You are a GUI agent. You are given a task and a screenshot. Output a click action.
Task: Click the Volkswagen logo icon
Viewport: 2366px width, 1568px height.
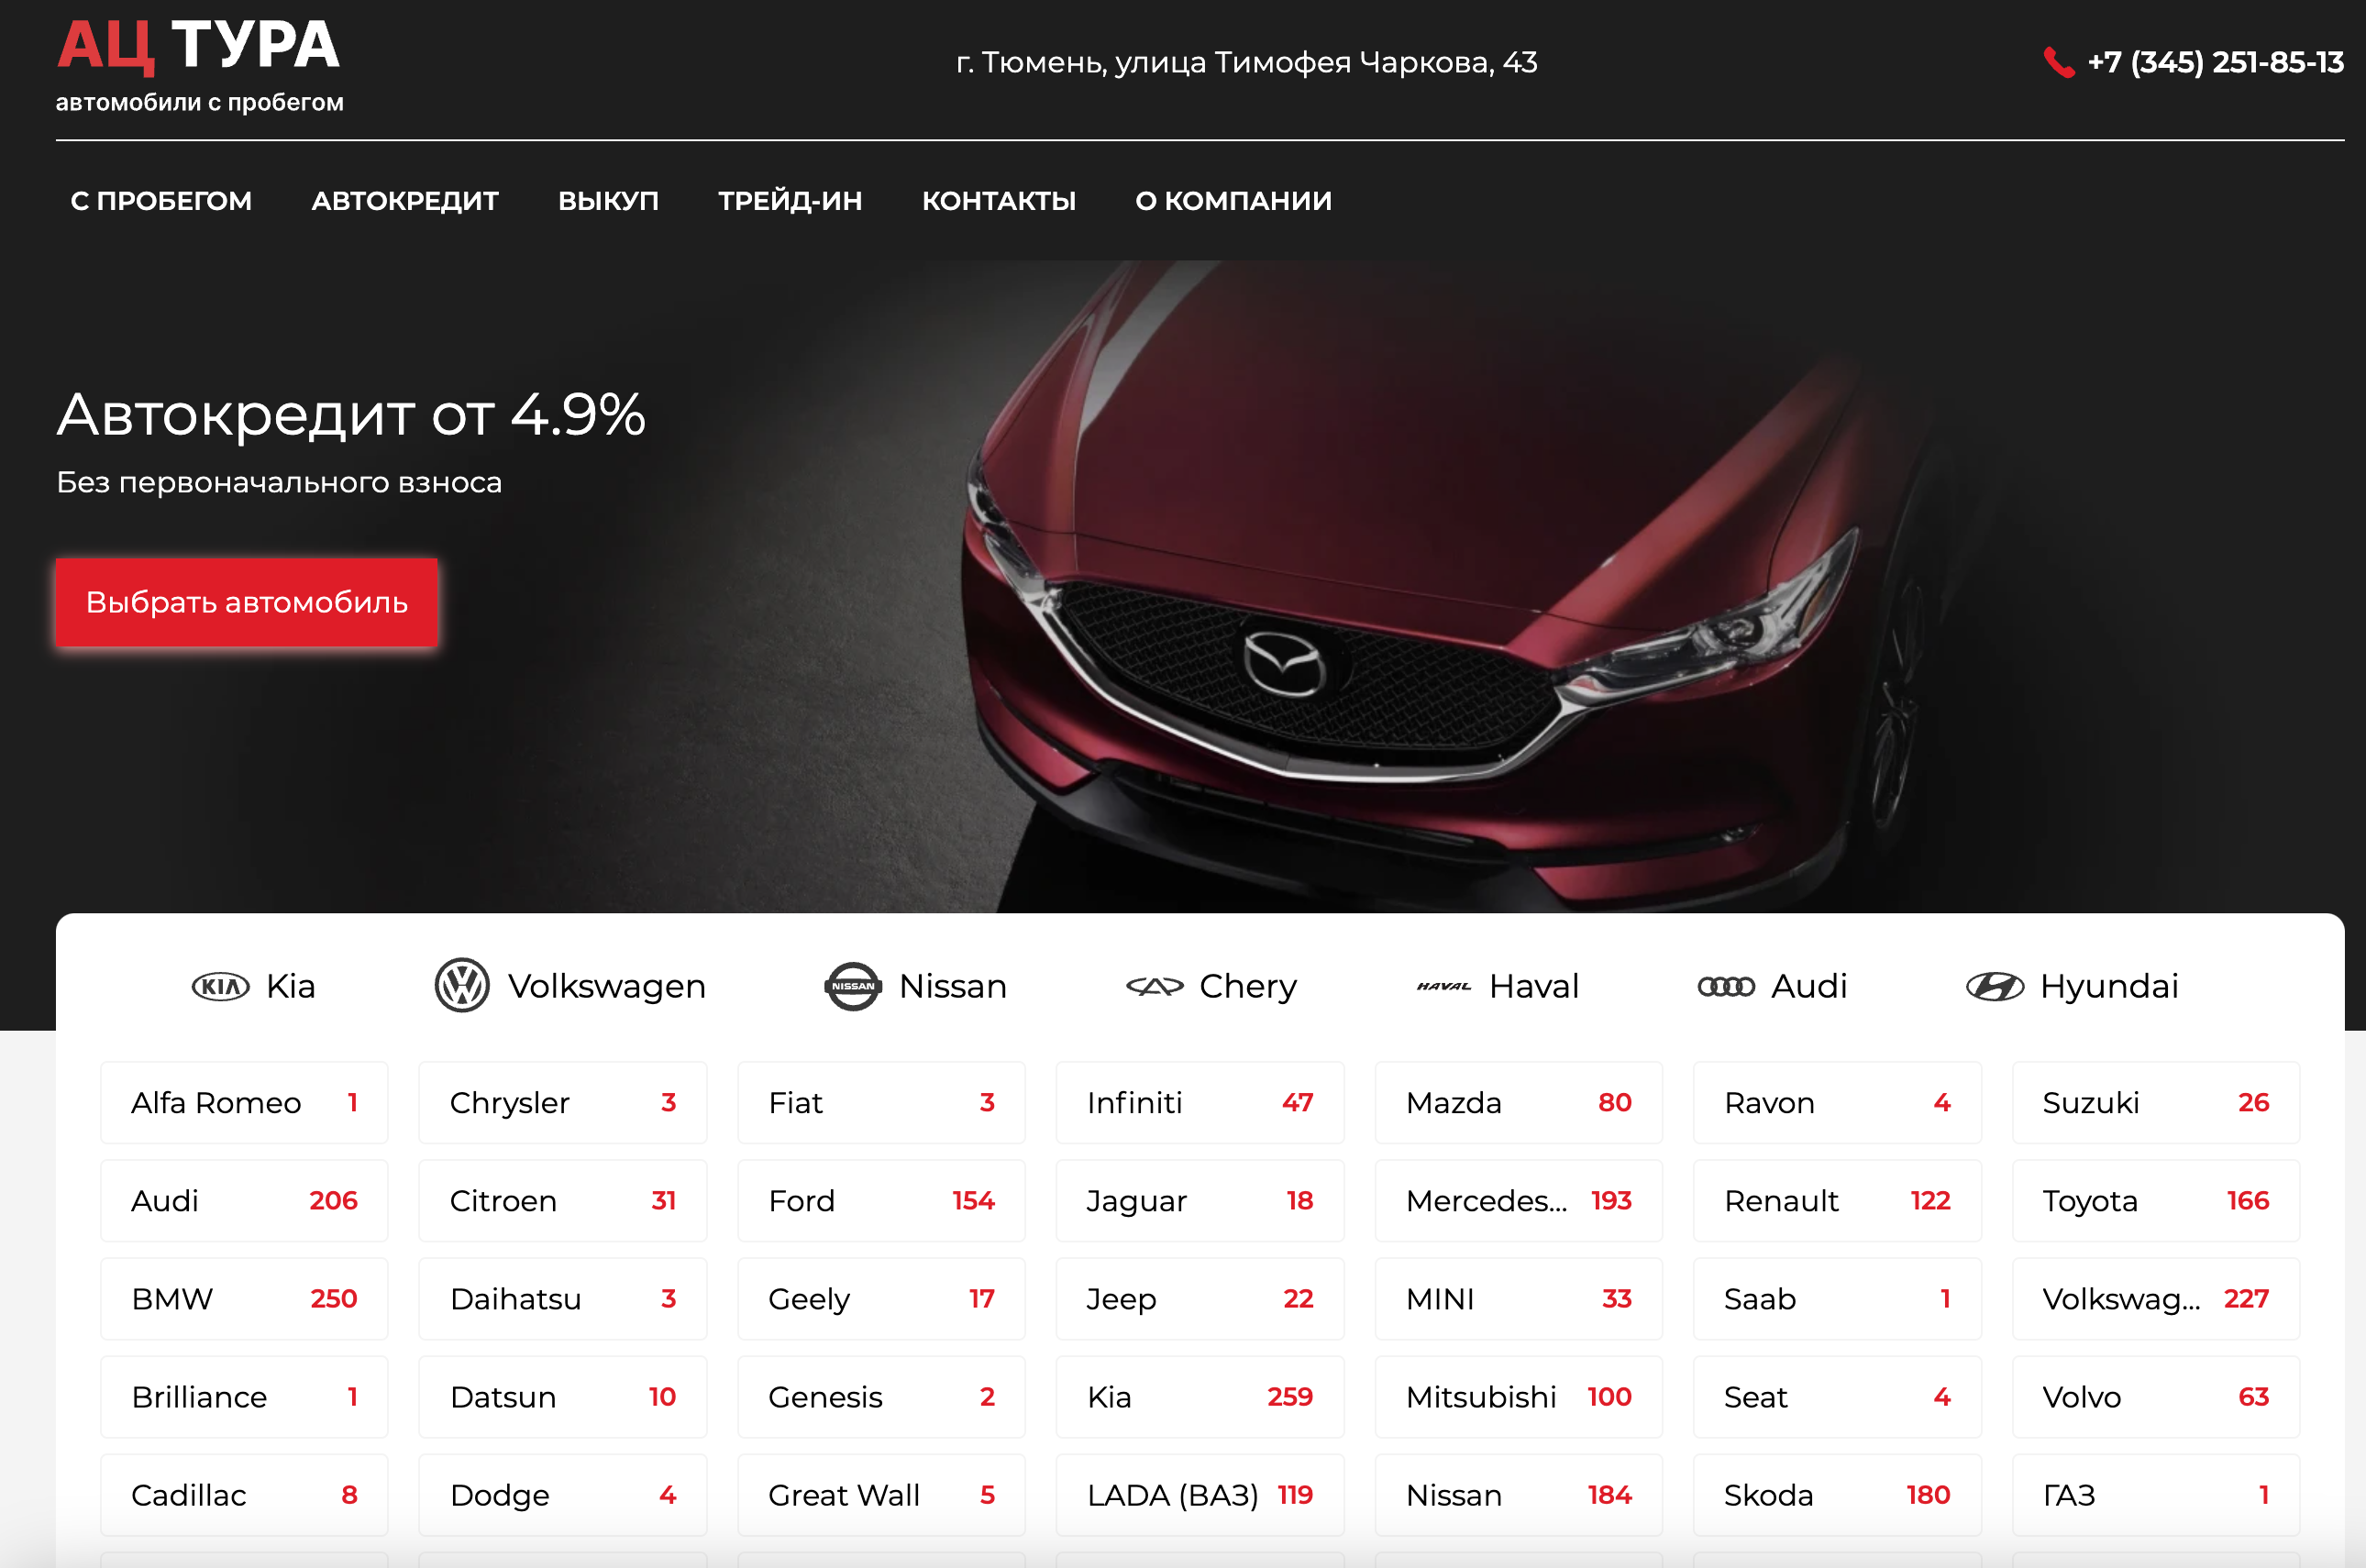pyautogui.click(x=462, y=986)
